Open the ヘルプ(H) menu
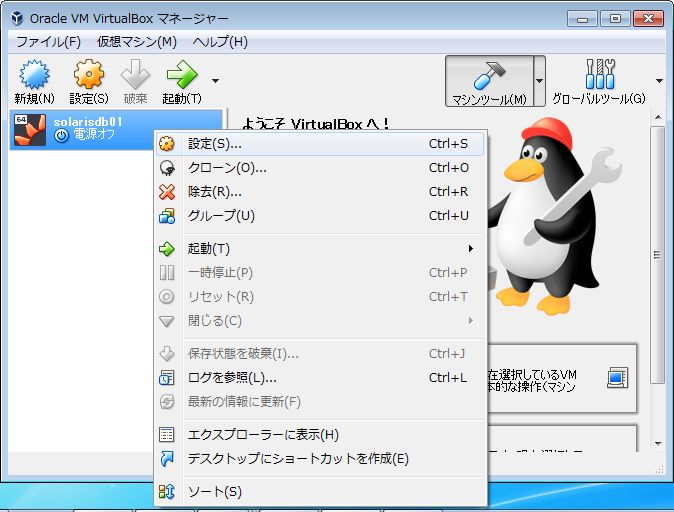 click(x=220, y=42)
